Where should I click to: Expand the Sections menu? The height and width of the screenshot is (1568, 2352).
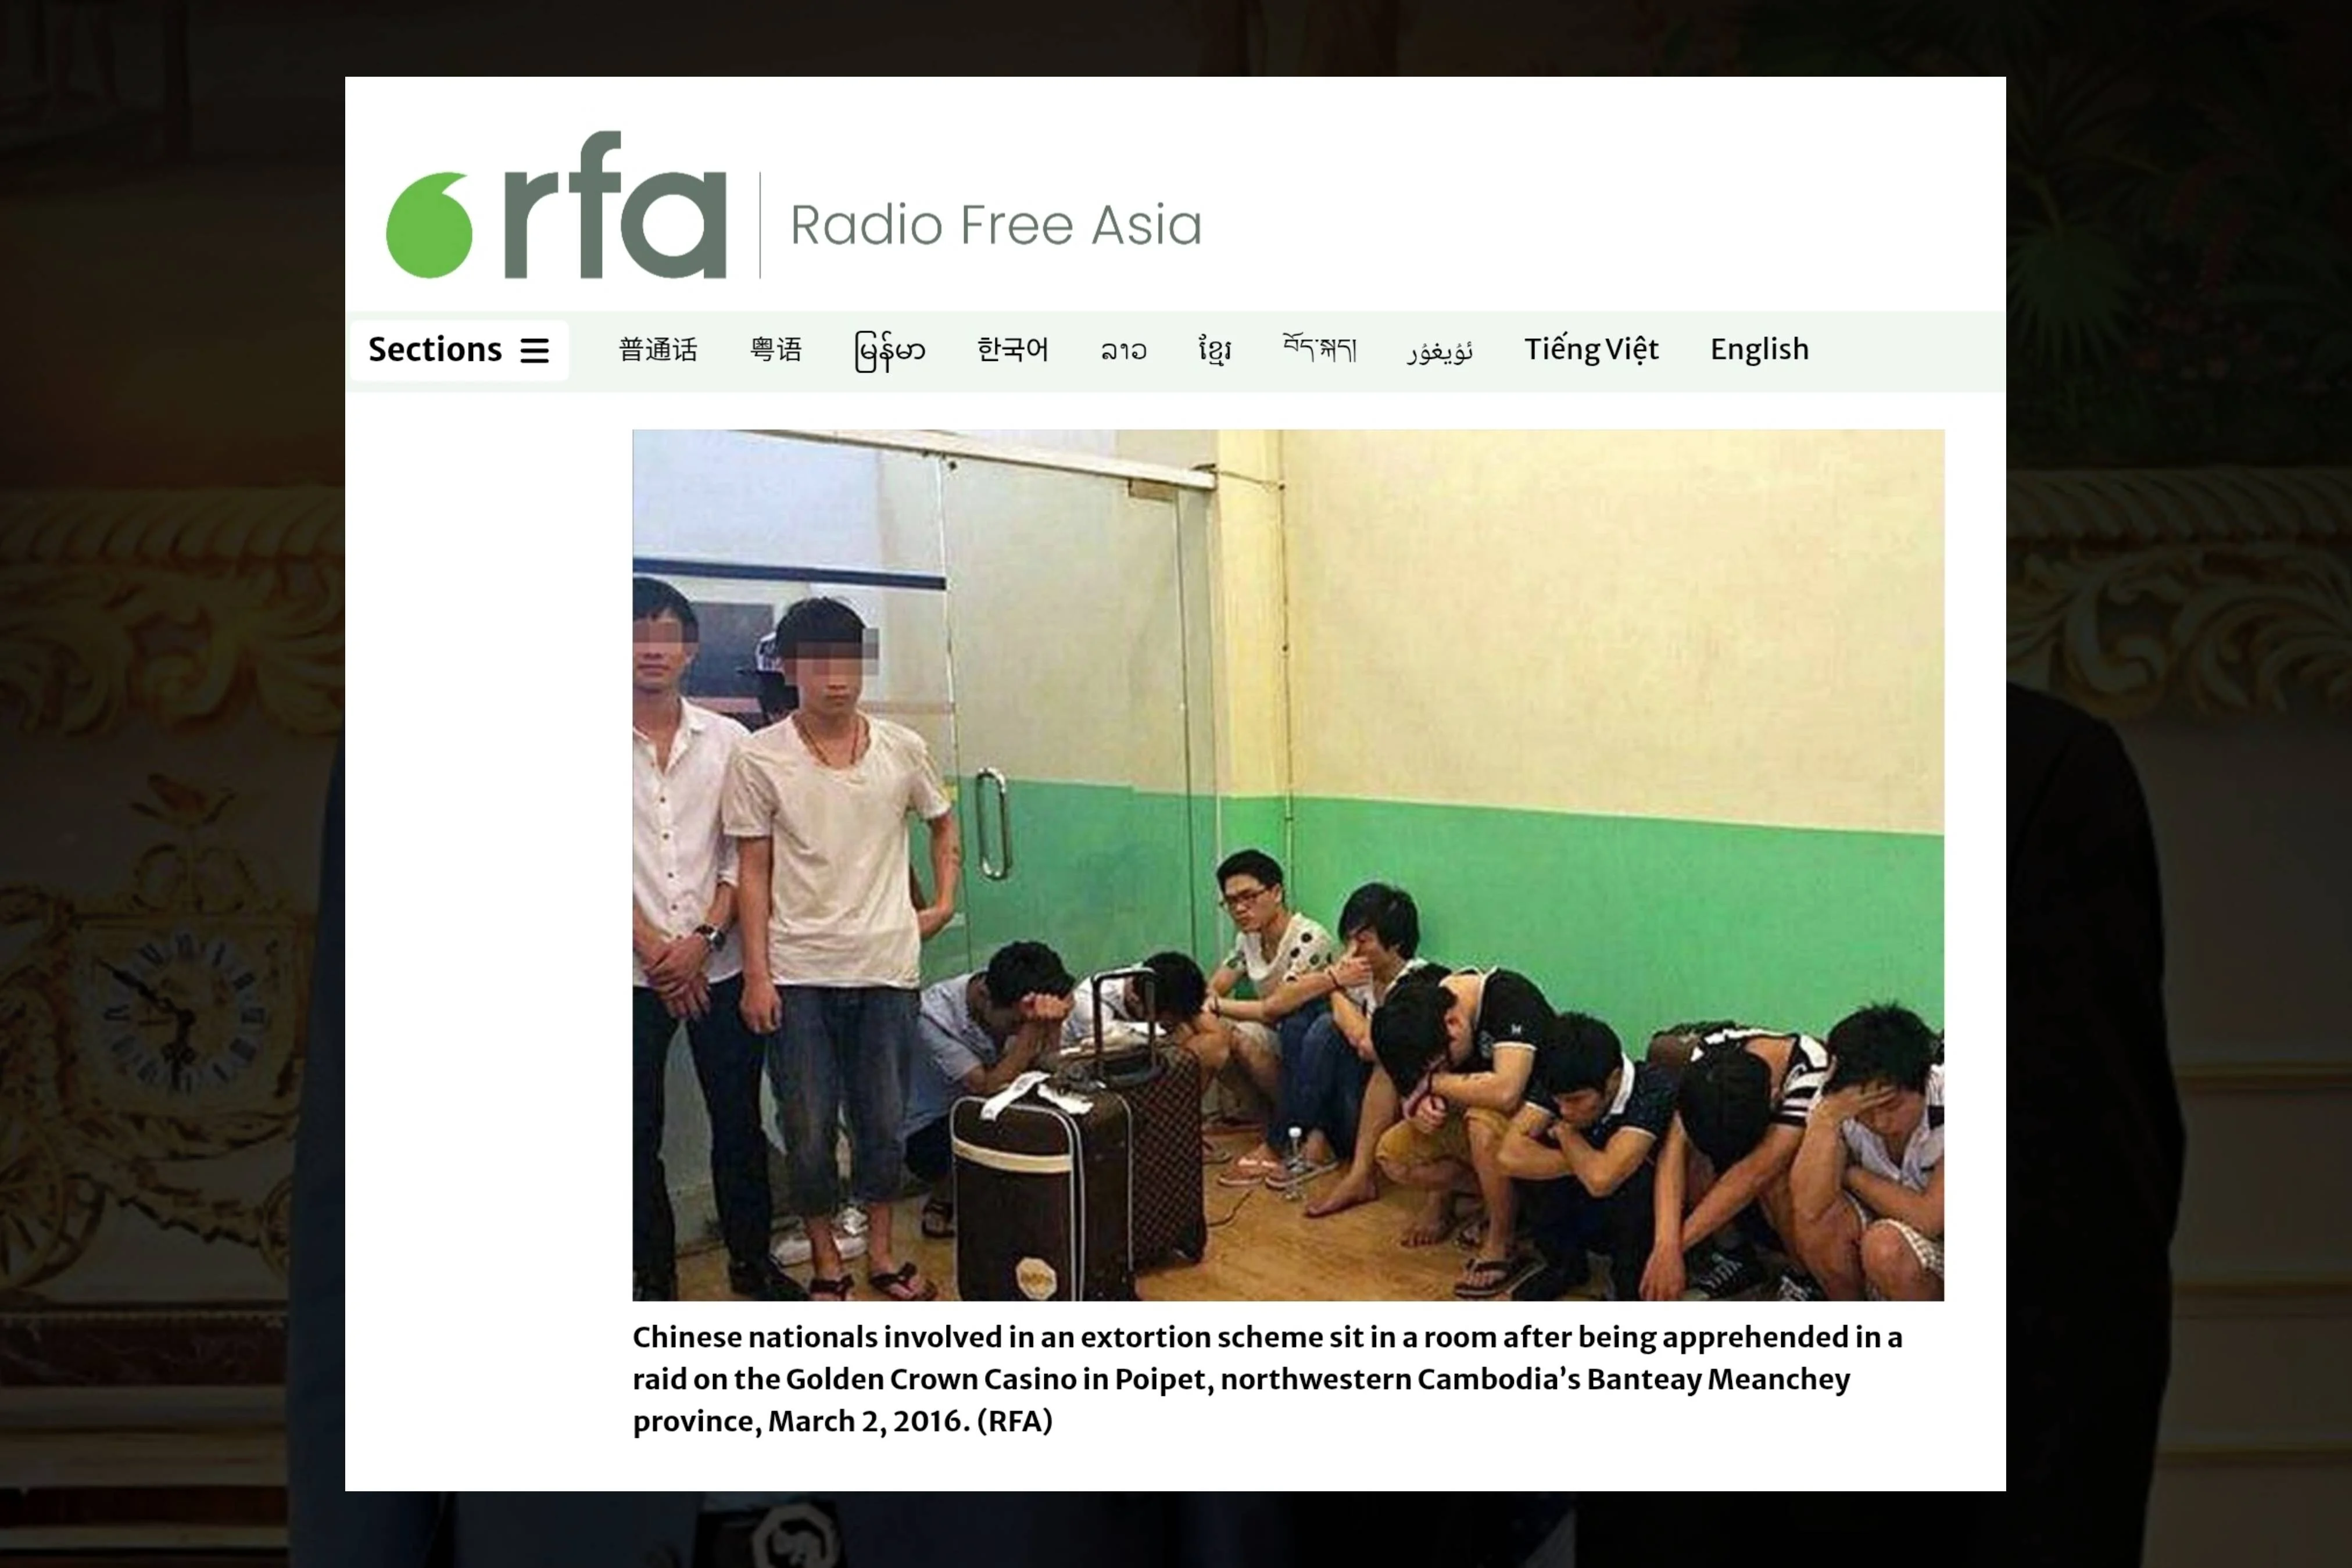(x=459, y=350)
